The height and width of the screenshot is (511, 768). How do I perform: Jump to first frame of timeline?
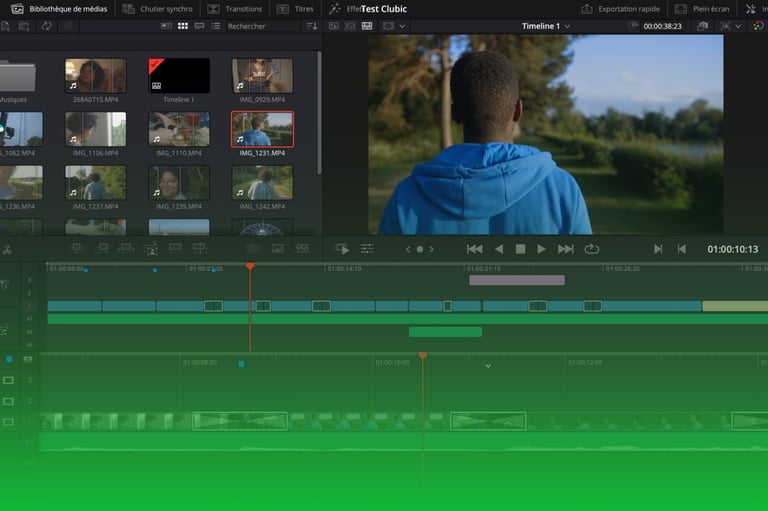click(x=474, y=249)
